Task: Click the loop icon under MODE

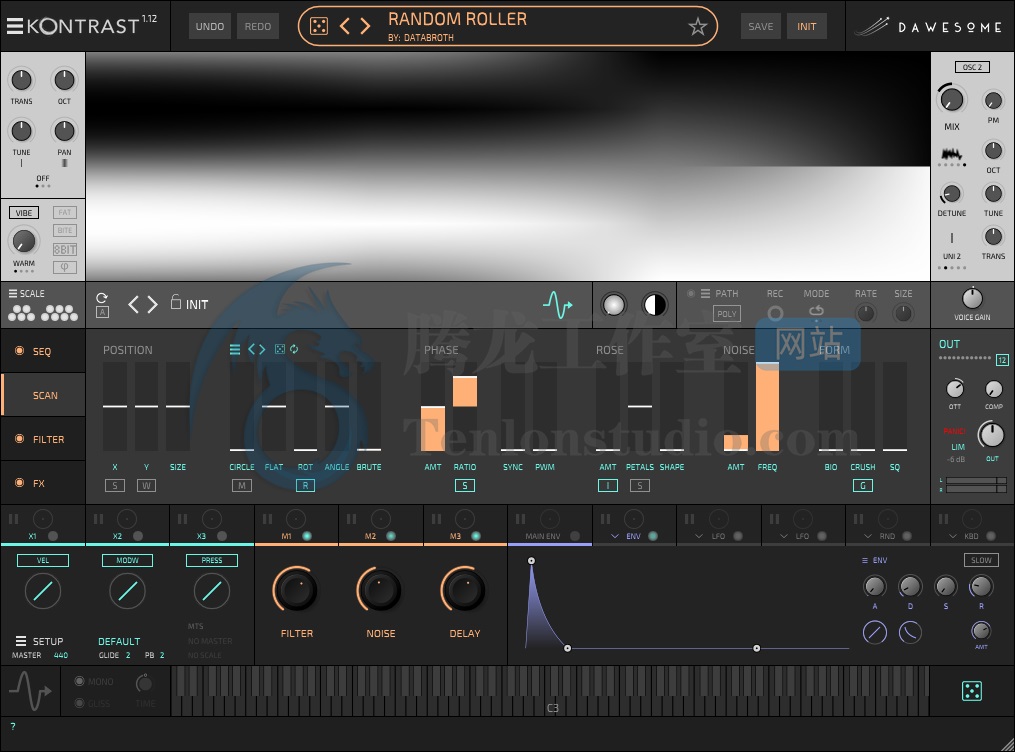Action: tap(816, 312)
